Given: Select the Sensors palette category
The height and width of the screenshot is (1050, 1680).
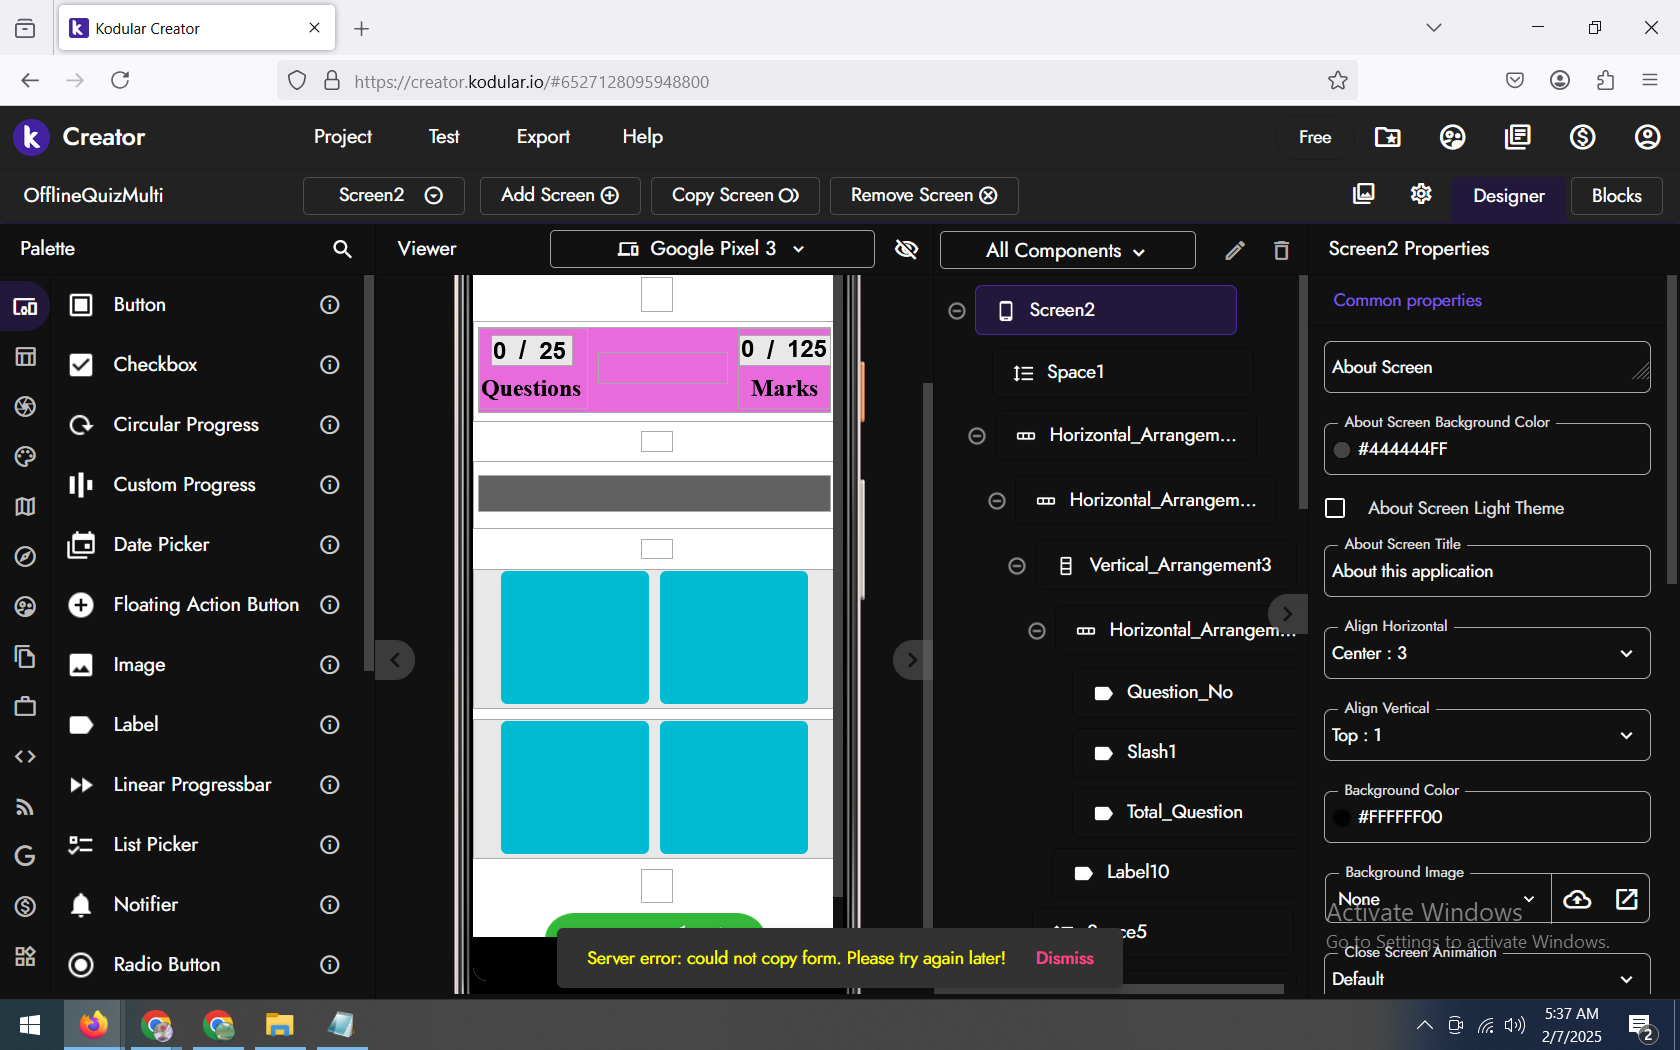Looking at the screenshot, I should point(25,557).
